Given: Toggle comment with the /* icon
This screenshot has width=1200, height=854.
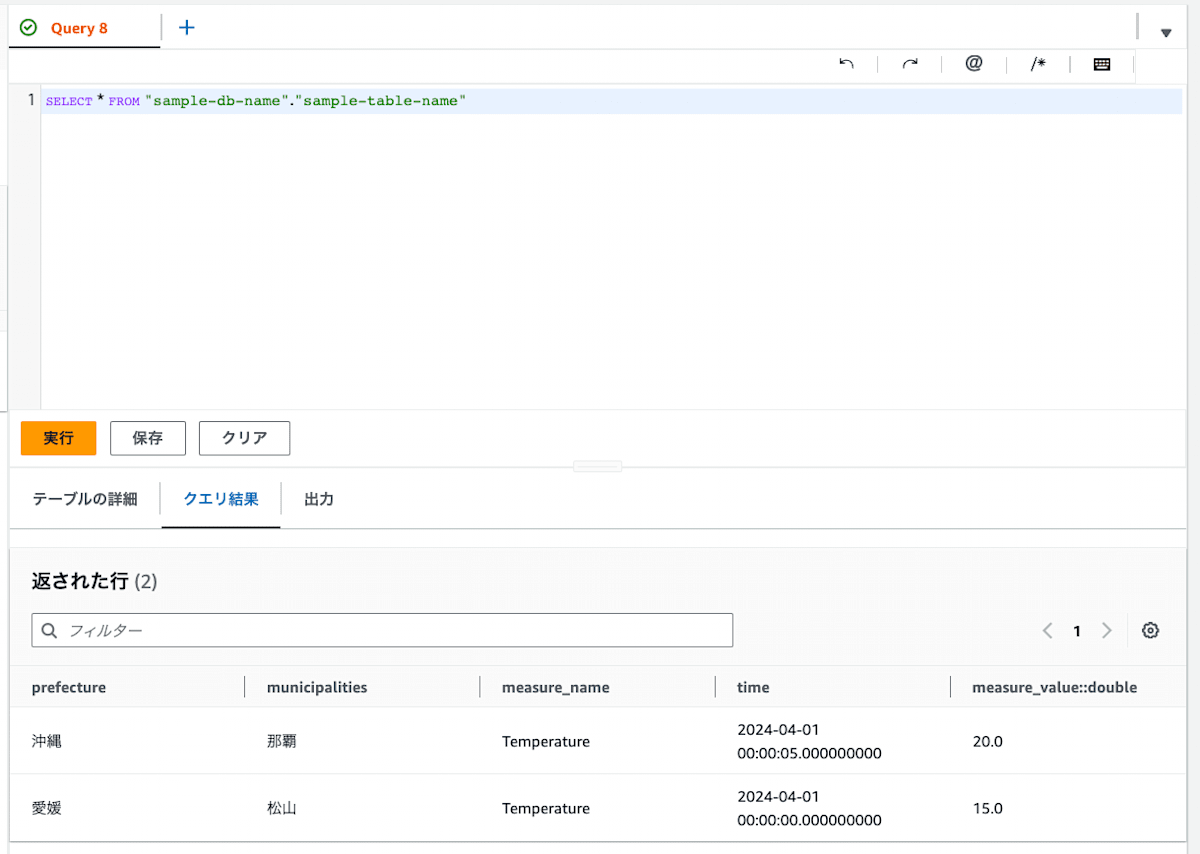Looking at the screenshot, I should click(1038, 64).
